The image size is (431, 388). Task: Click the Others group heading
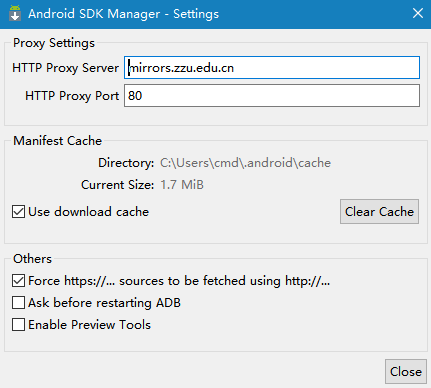click(32, 259)
